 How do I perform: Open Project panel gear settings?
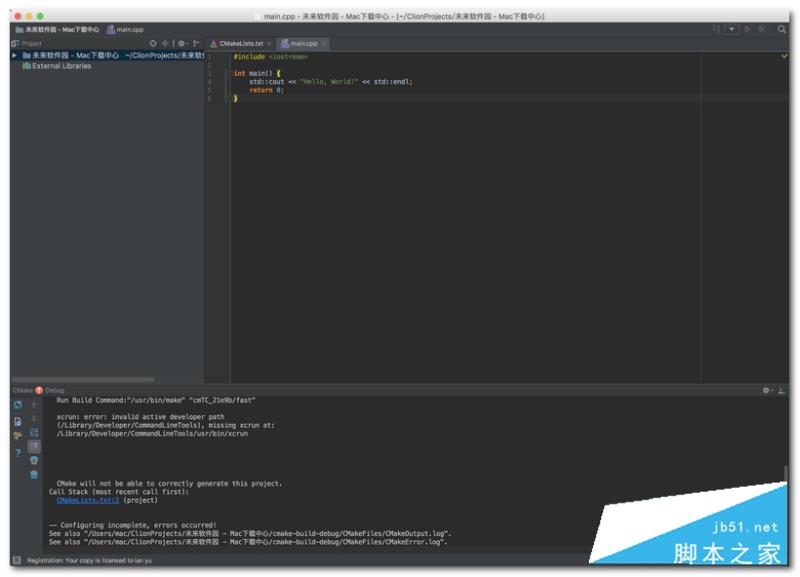point(182,43)
